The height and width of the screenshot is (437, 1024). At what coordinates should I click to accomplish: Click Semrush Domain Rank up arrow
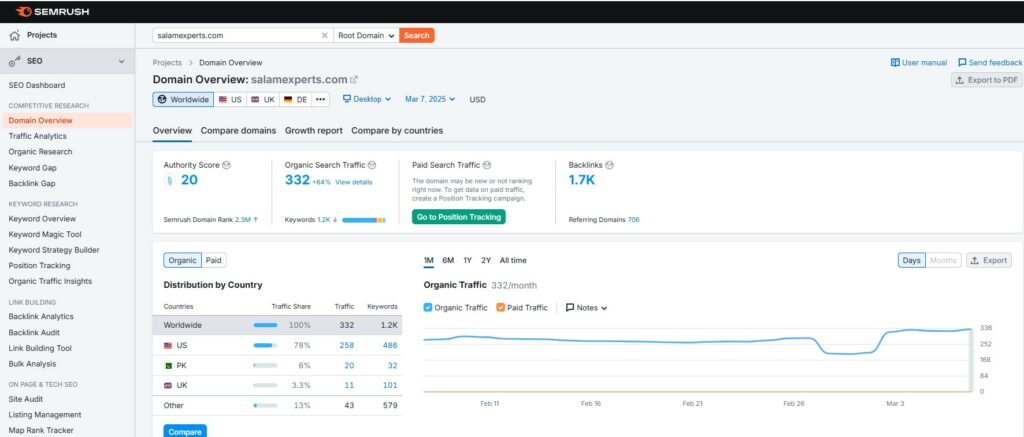pyautogui.click(x=255, y=219)
